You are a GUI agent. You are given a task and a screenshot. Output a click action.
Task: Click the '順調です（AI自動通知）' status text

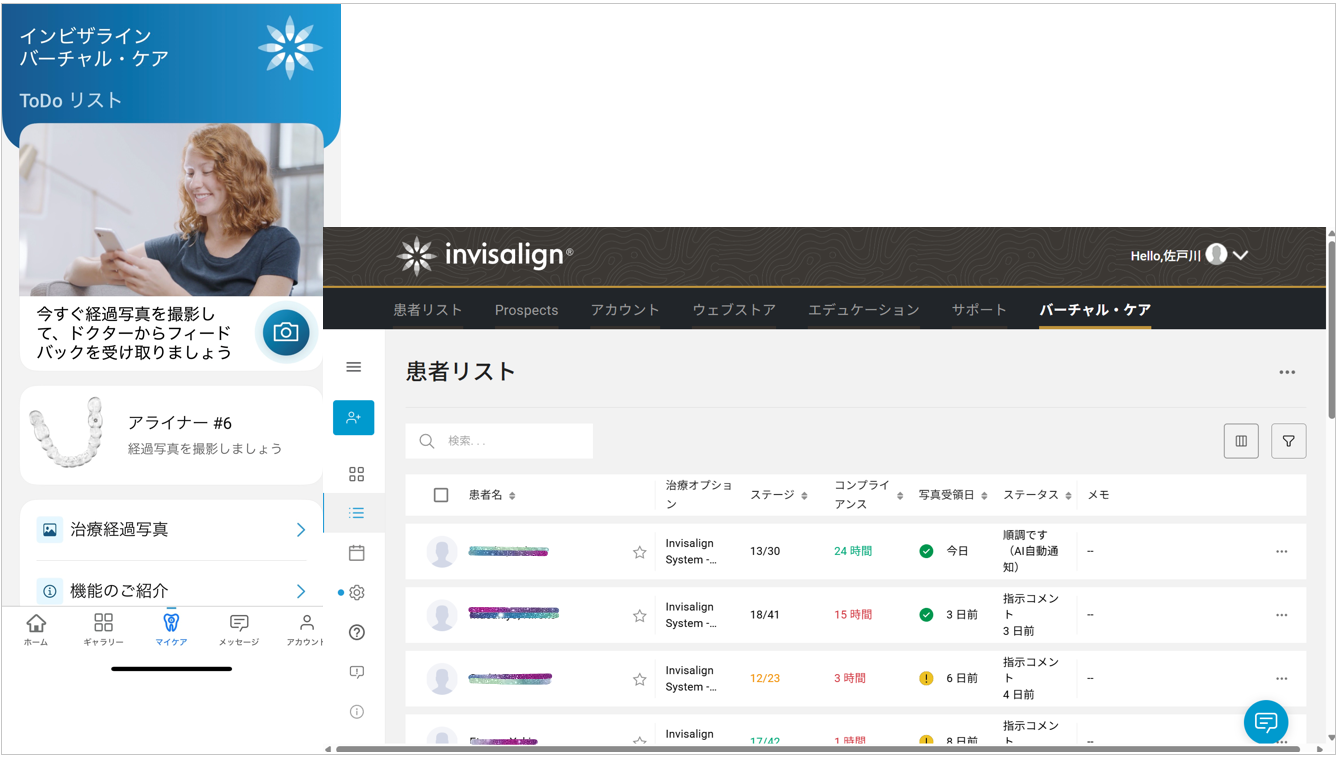(x=1031, y=551)
